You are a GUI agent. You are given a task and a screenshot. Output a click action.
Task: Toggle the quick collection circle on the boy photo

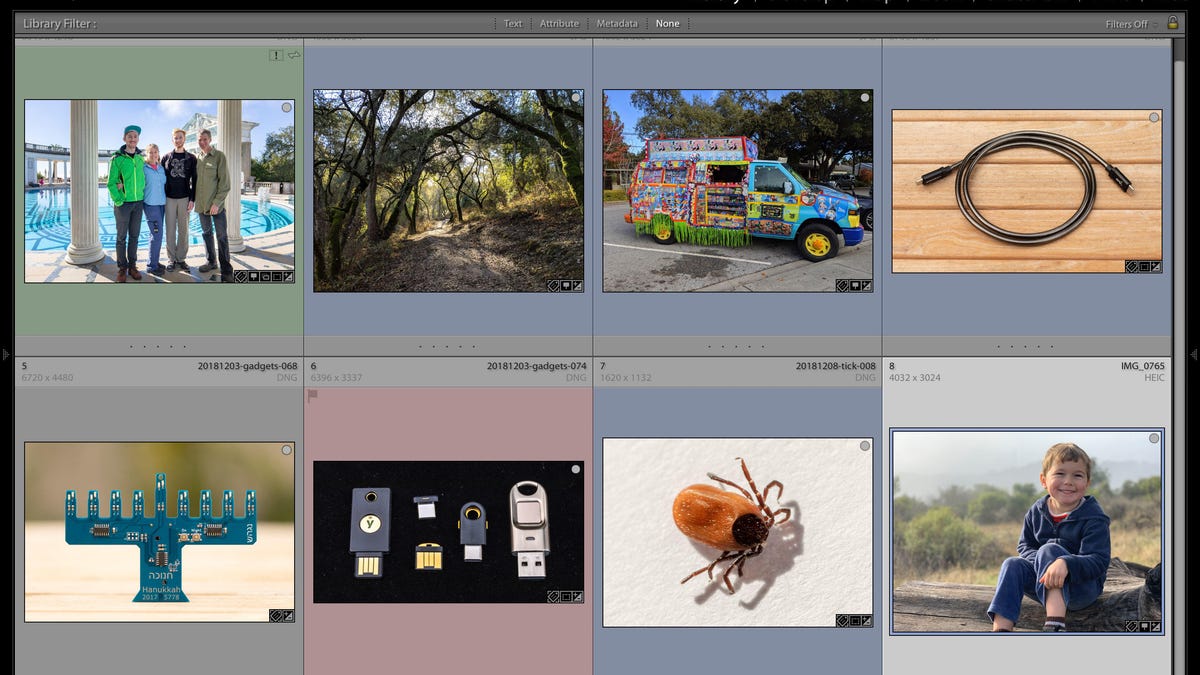coord(1154,438)
